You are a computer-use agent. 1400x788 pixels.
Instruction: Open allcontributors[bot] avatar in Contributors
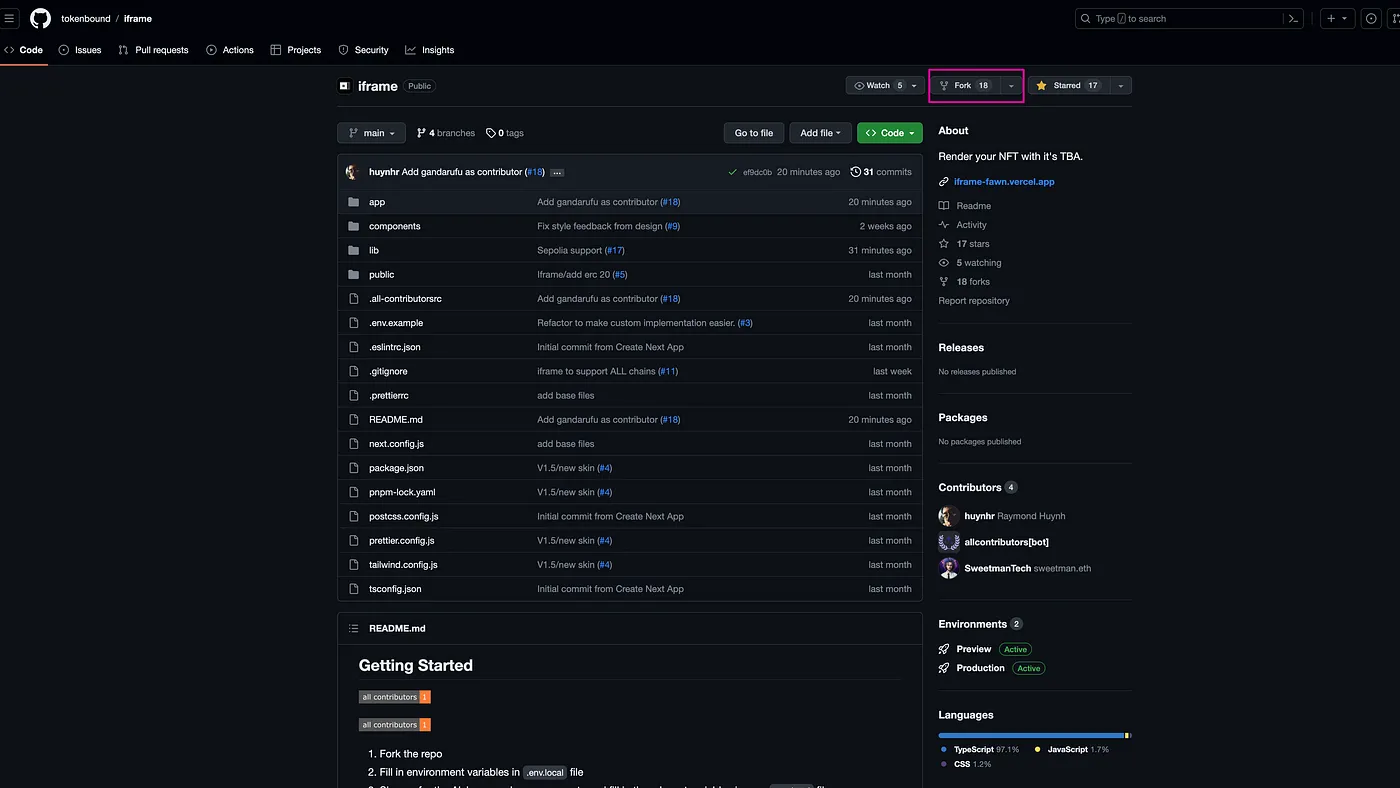pyautogui.click(x=949, y=542)
